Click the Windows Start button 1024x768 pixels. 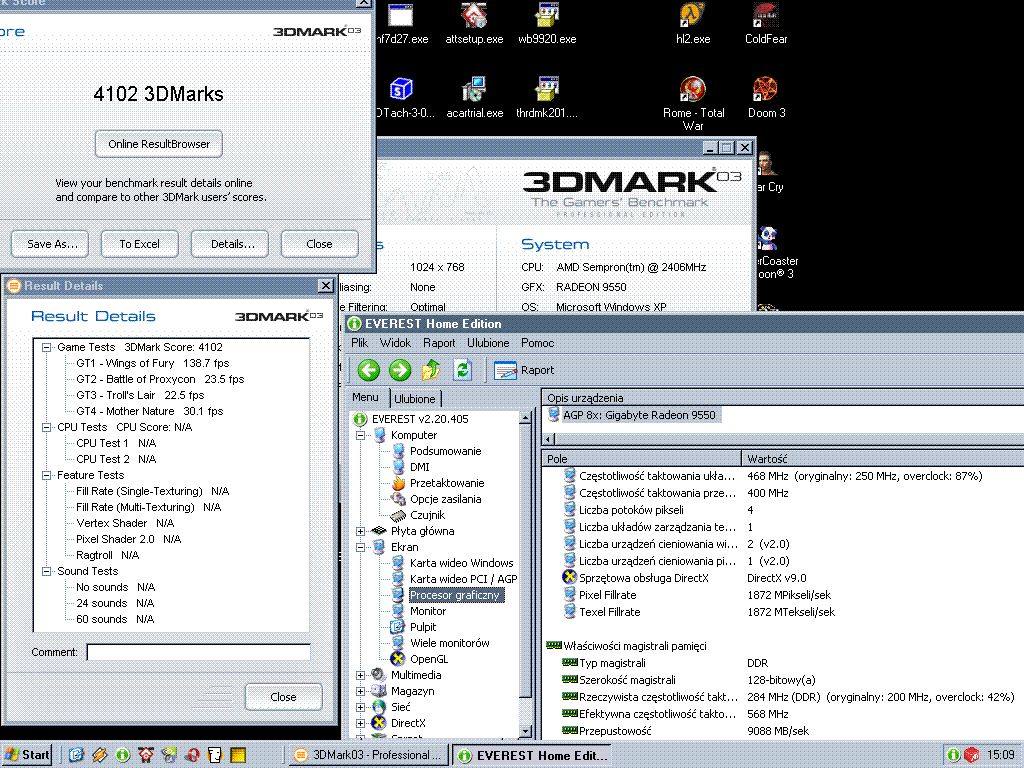pos(28,755)
